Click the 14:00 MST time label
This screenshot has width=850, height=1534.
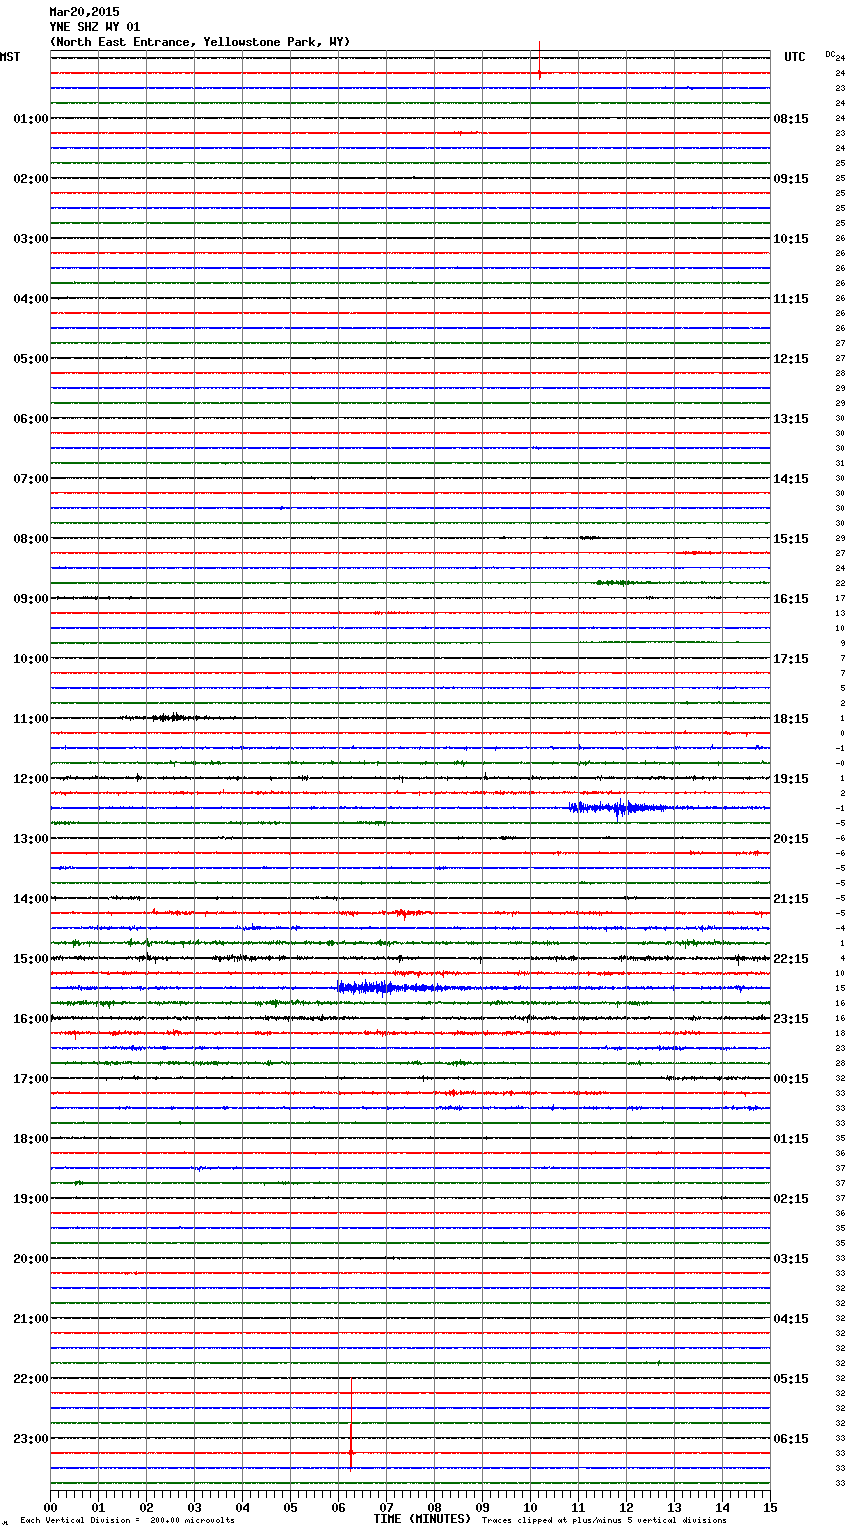31,899
